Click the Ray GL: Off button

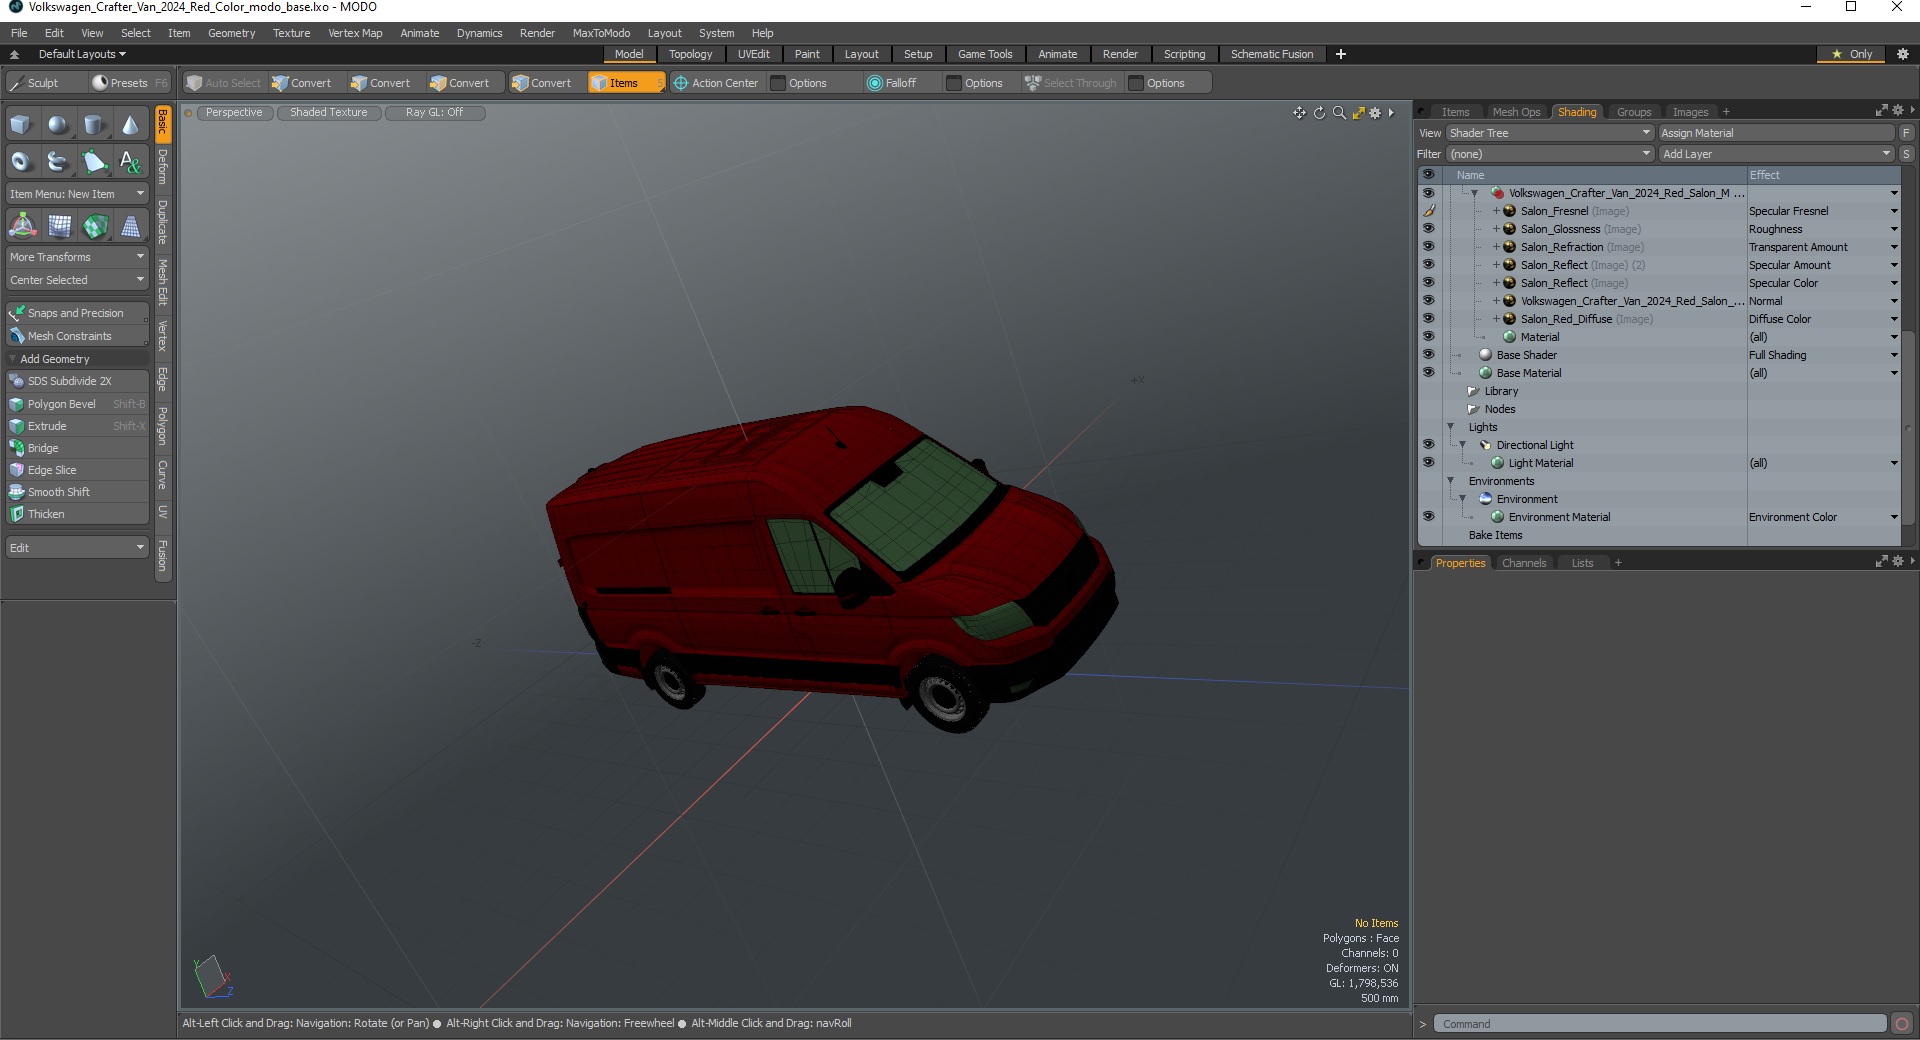click(x=434, y=113)
